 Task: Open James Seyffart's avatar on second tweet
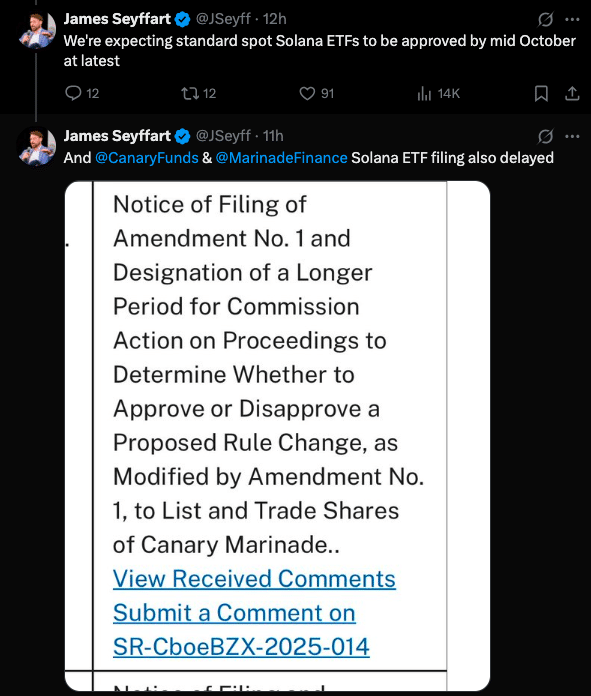point(37,146)
